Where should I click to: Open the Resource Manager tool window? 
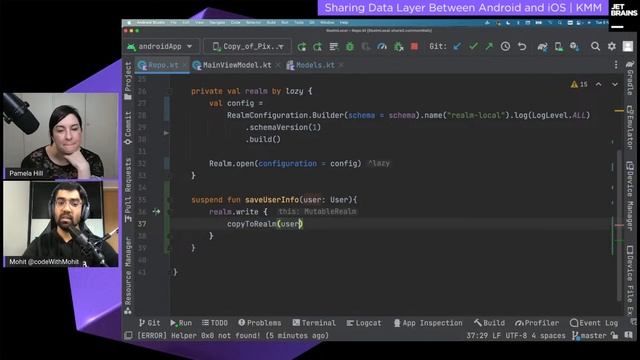(x=128, y=276)
